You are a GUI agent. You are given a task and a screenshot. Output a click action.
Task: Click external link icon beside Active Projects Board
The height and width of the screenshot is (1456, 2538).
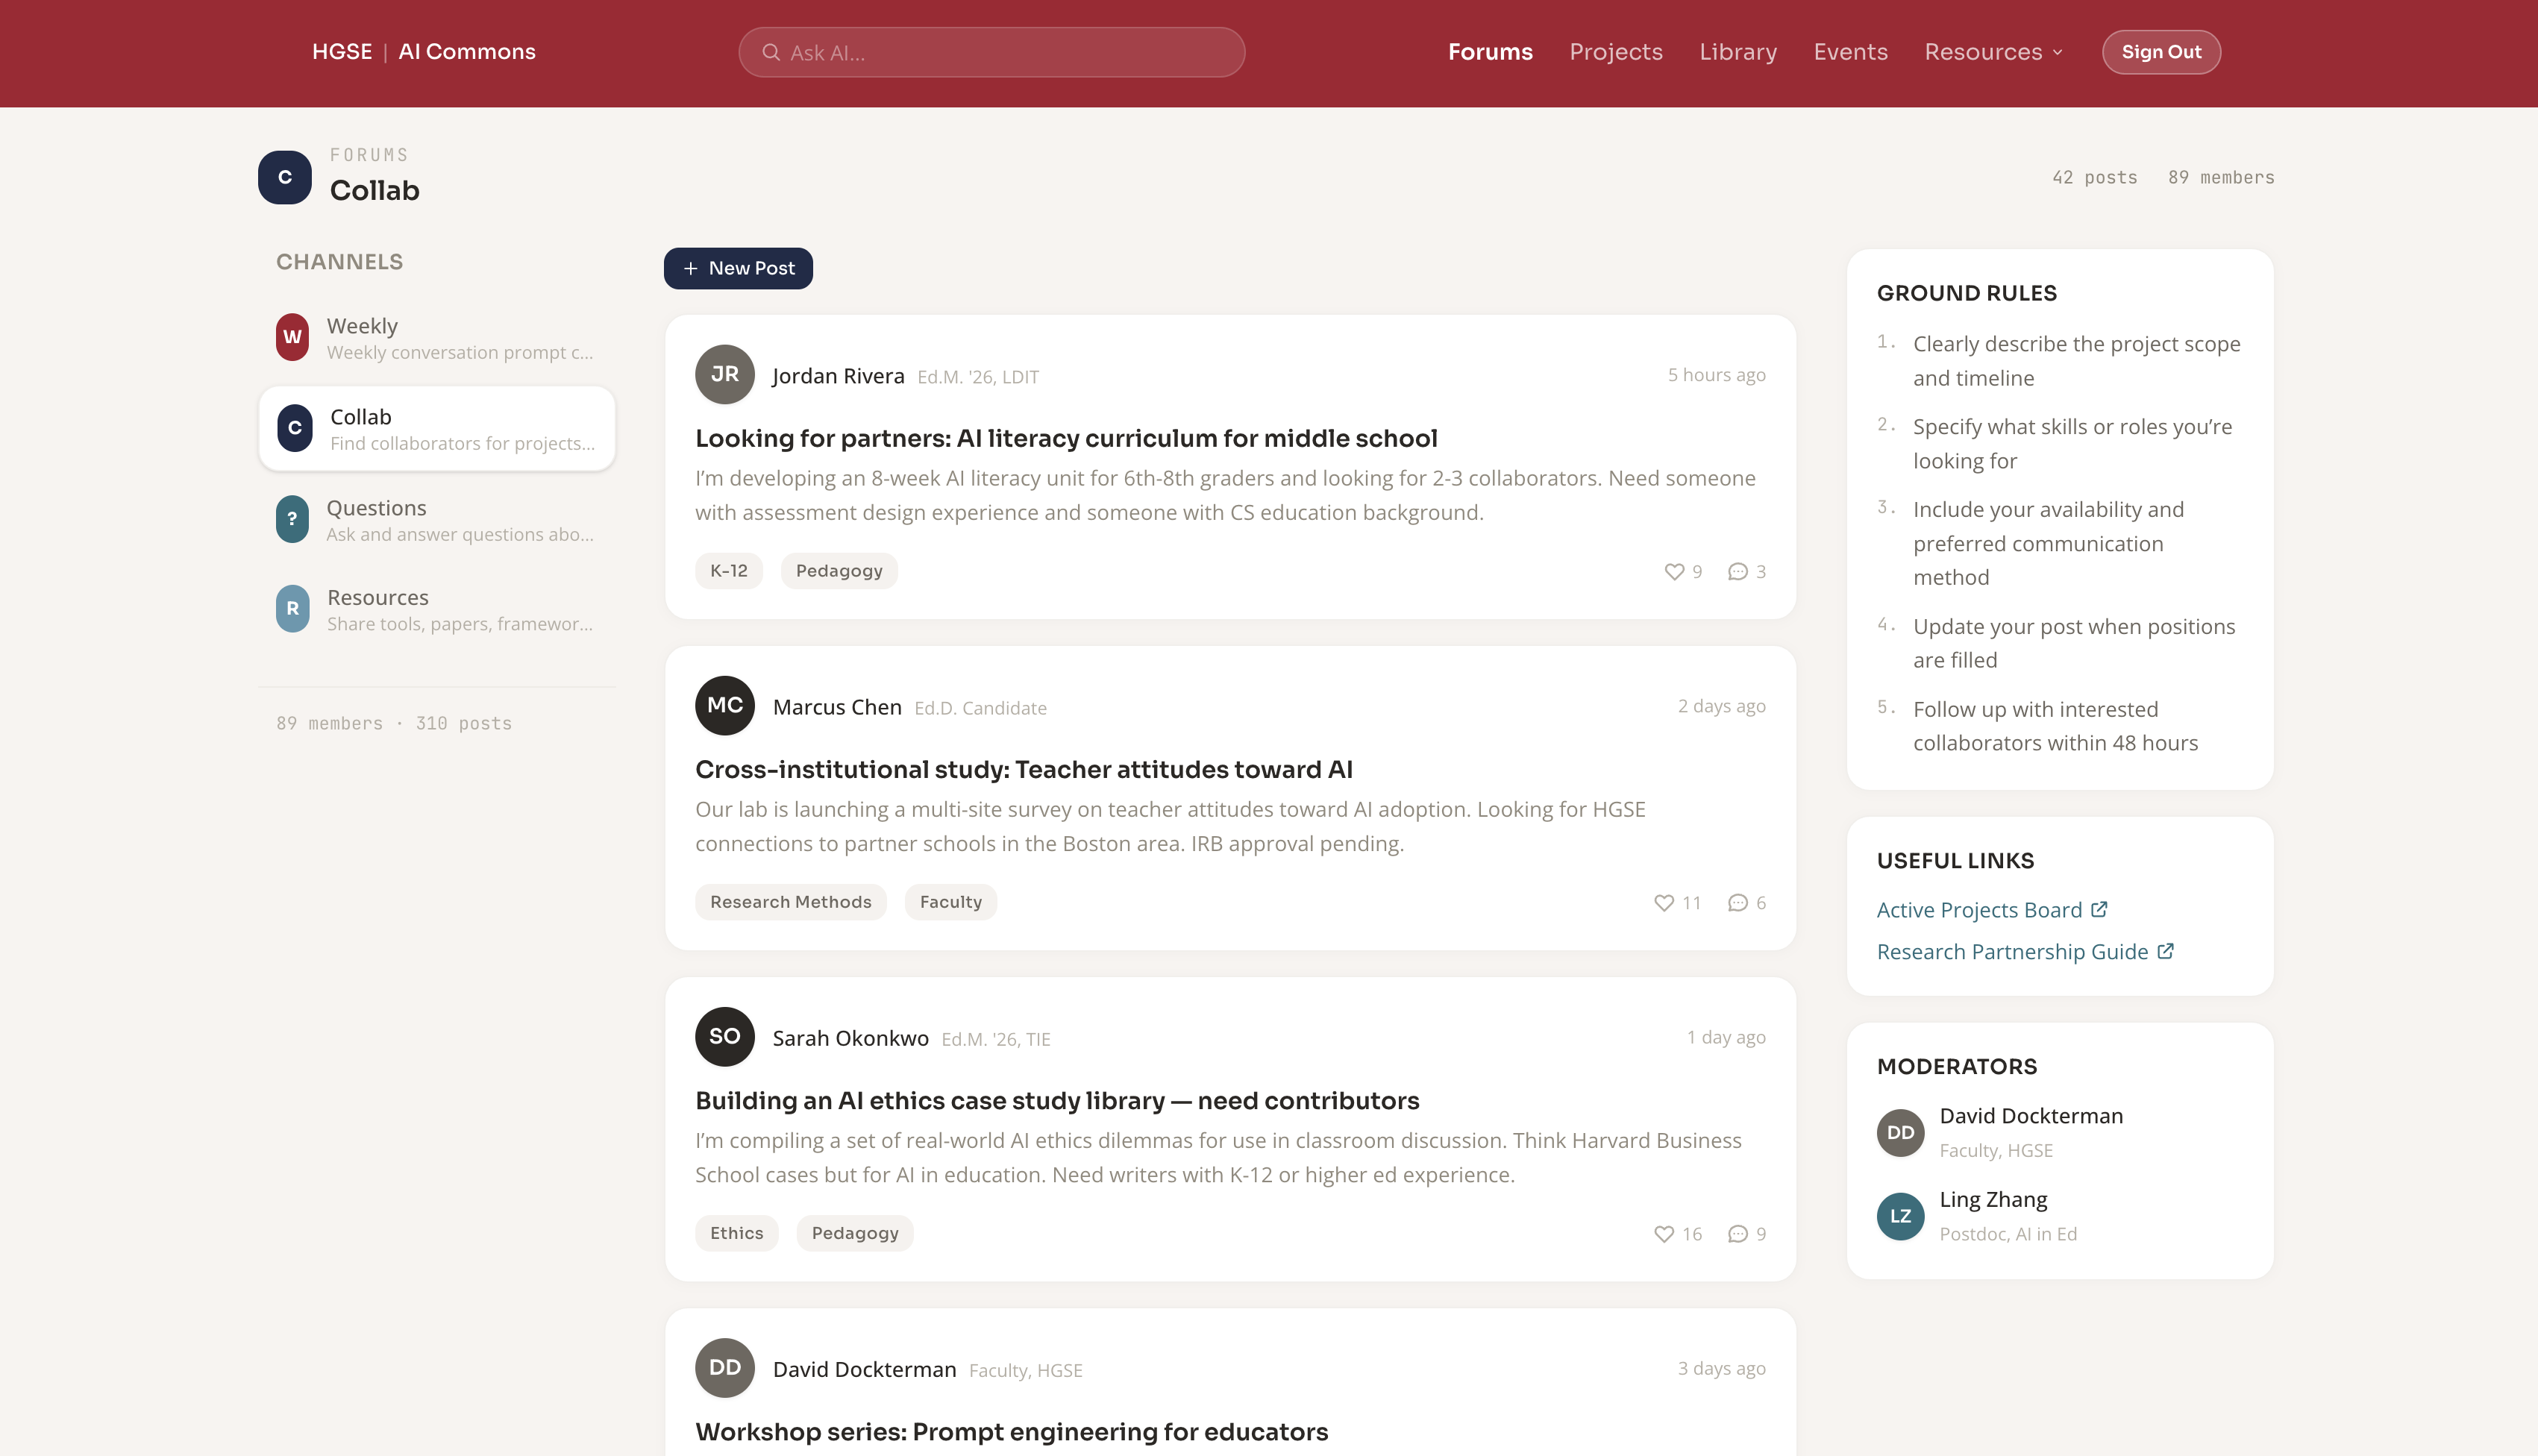(x=2099, y=909)
